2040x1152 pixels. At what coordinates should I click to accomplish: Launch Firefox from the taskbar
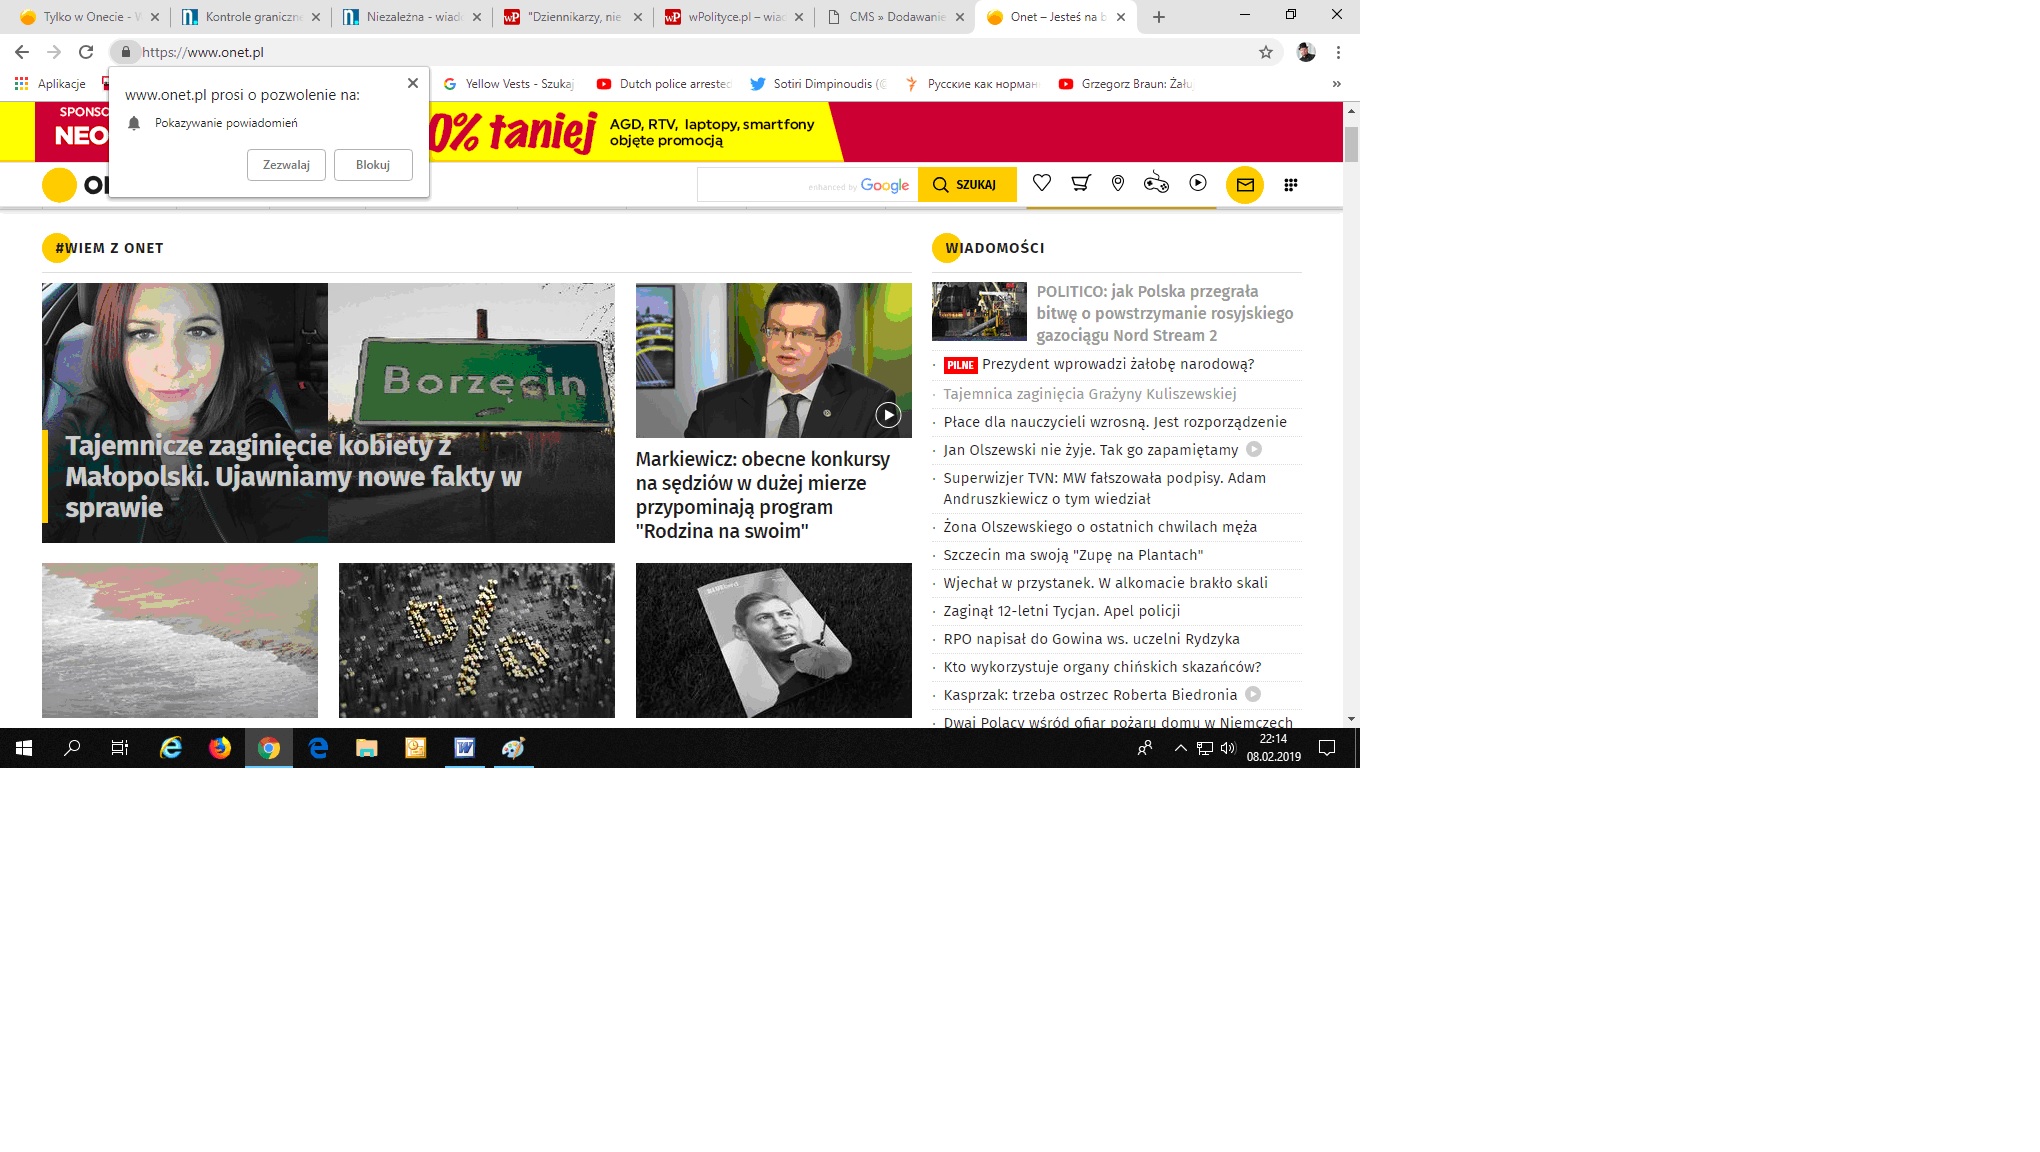tap(220, 748)
